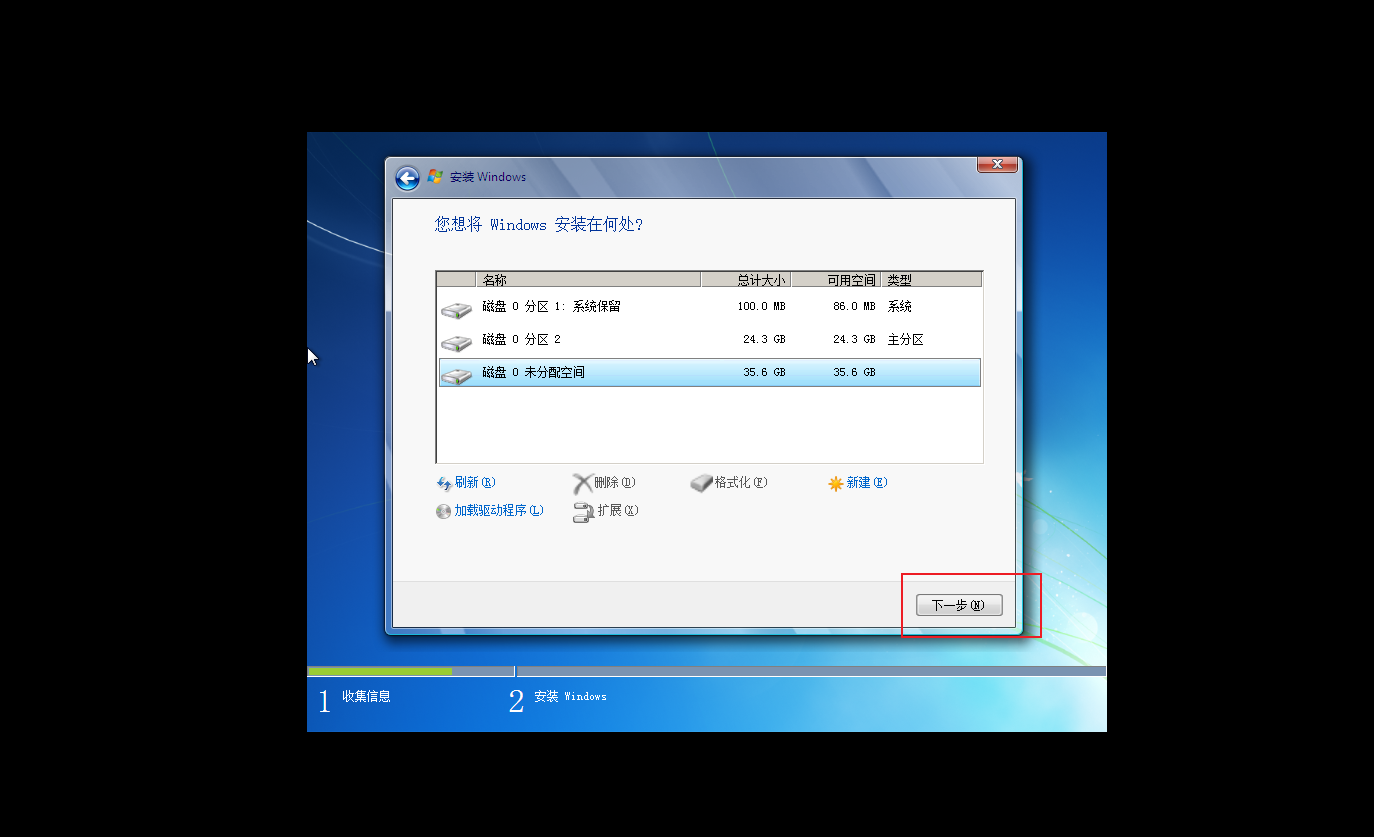Click the 86.0 MB free space cell
Viewport: 1374px width, 837px height.
pos(854,306)
